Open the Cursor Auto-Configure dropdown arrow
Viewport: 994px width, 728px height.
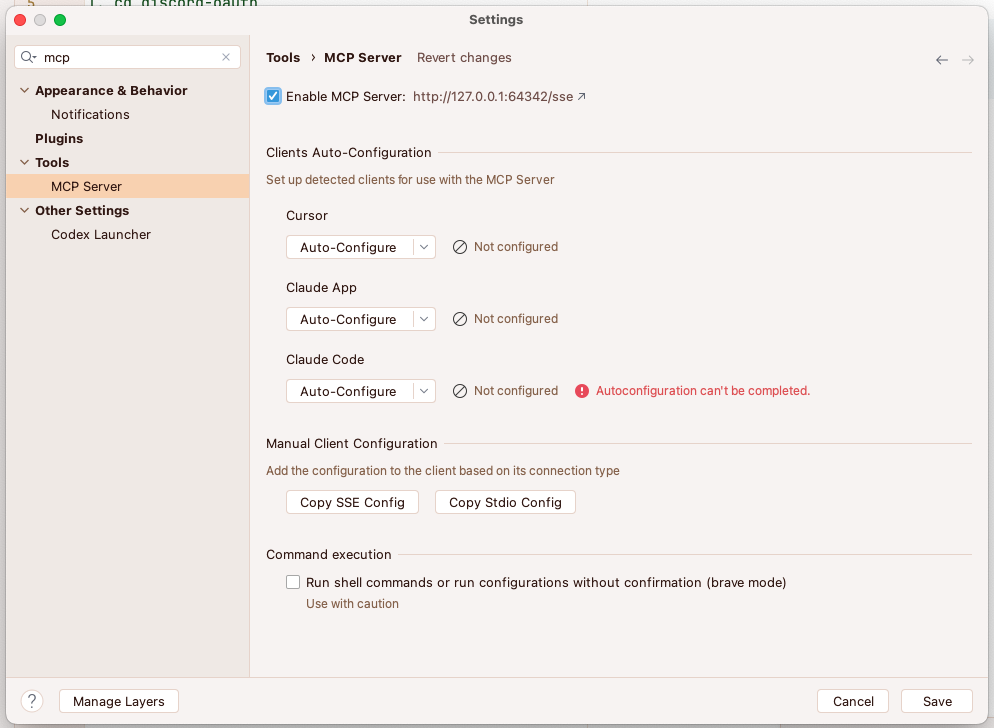point(424,247)
